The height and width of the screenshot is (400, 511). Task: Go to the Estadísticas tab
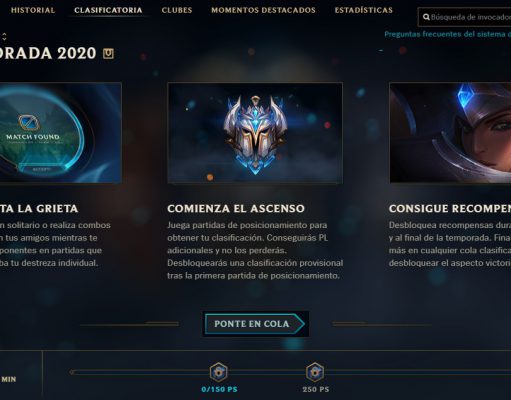pyautogui.click(x=364, y=10)
